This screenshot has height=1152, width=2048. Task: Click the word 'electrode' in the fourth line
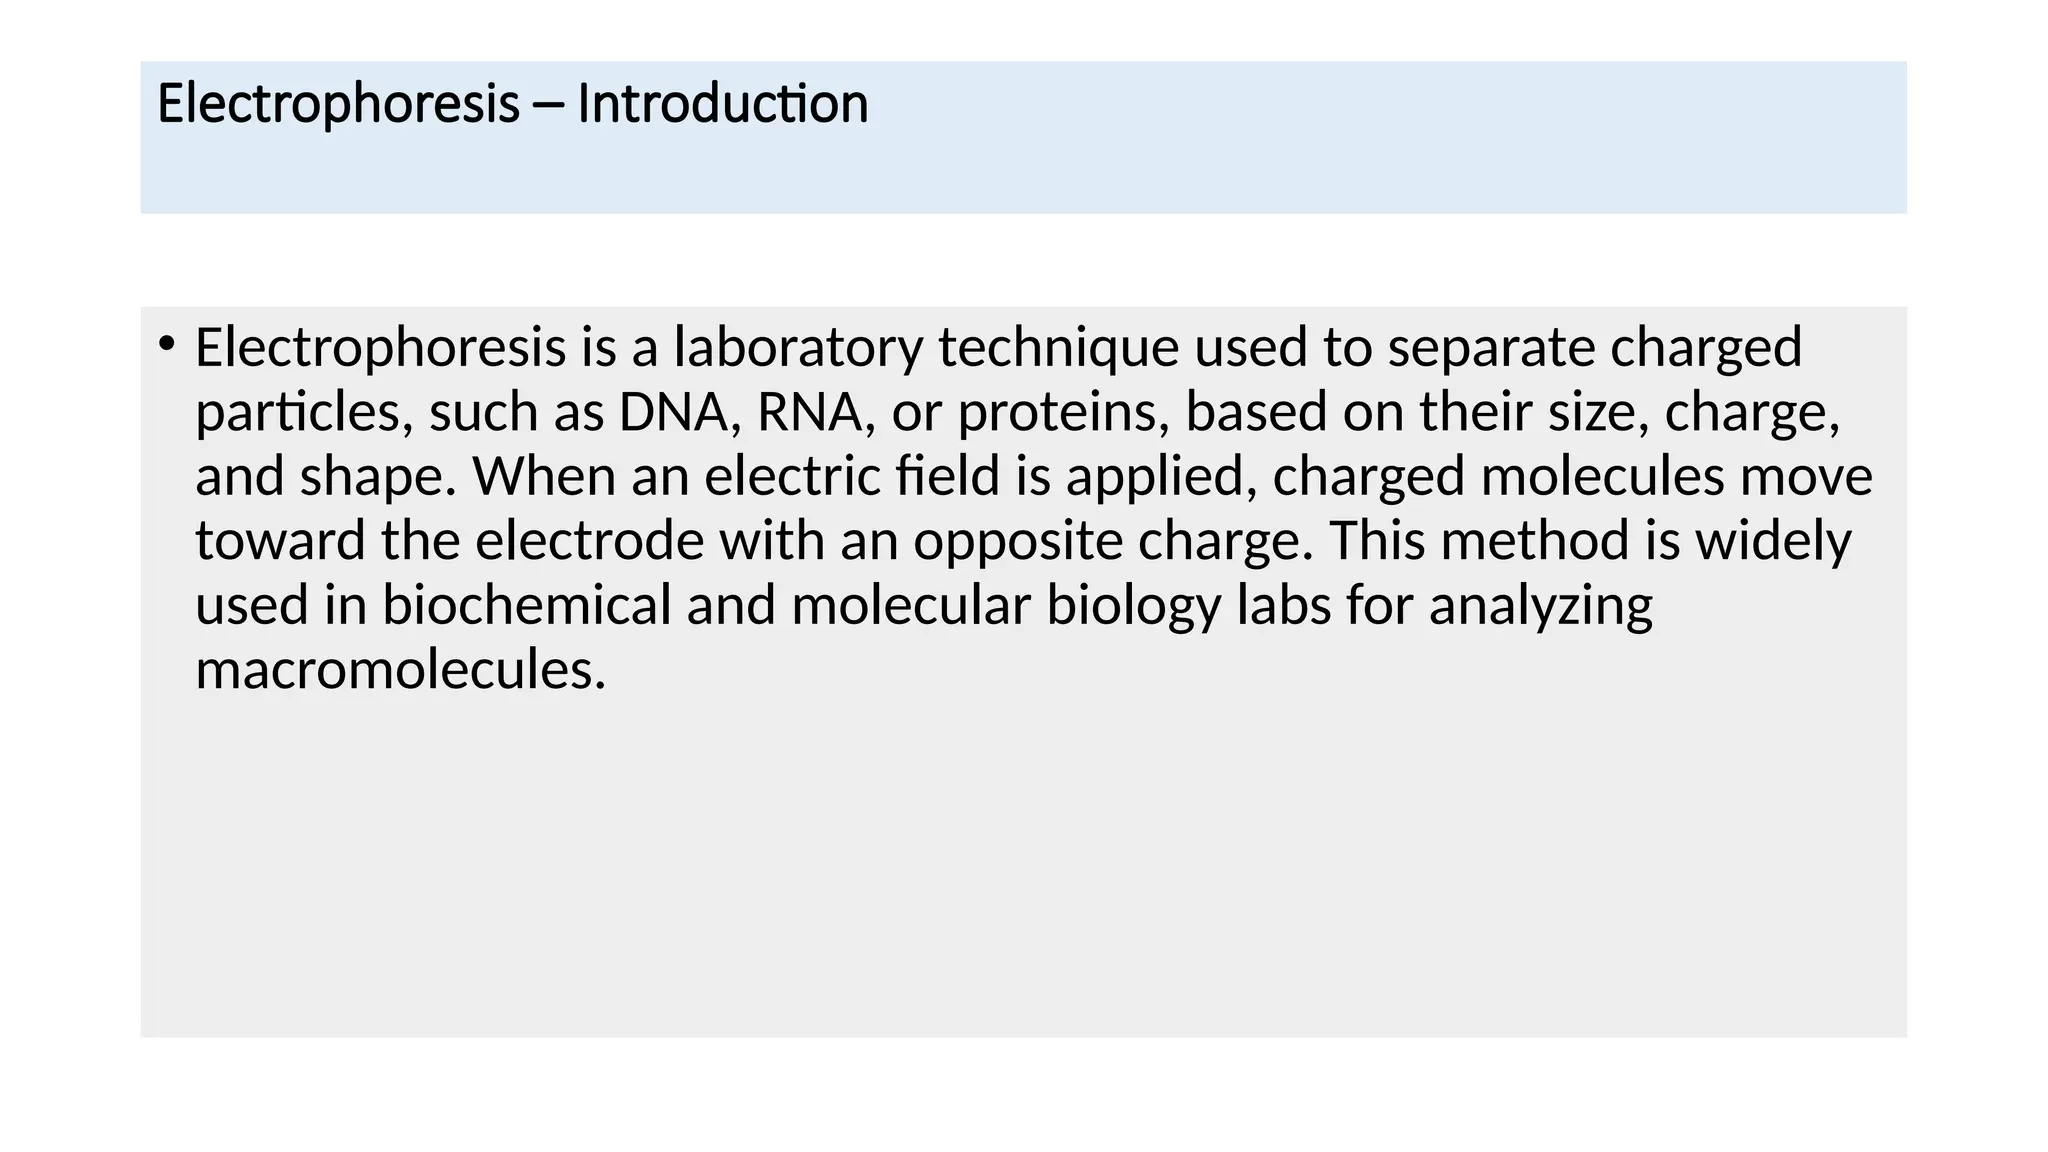pos(590,541)
